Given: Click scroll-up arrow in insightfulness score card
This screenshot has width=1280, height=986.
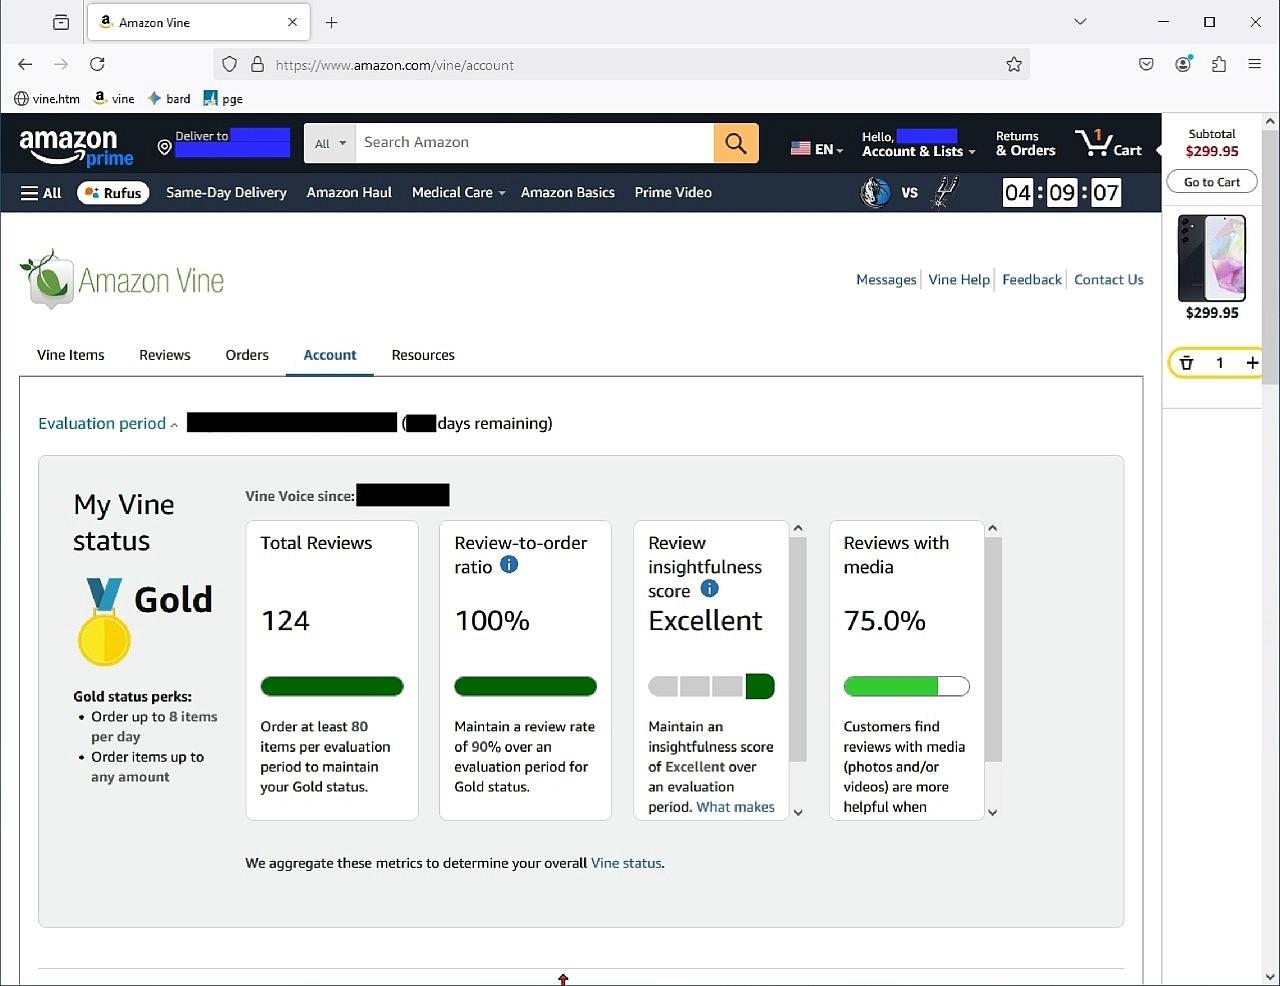Looking at the screenshot, I should [x=798, y=528].
